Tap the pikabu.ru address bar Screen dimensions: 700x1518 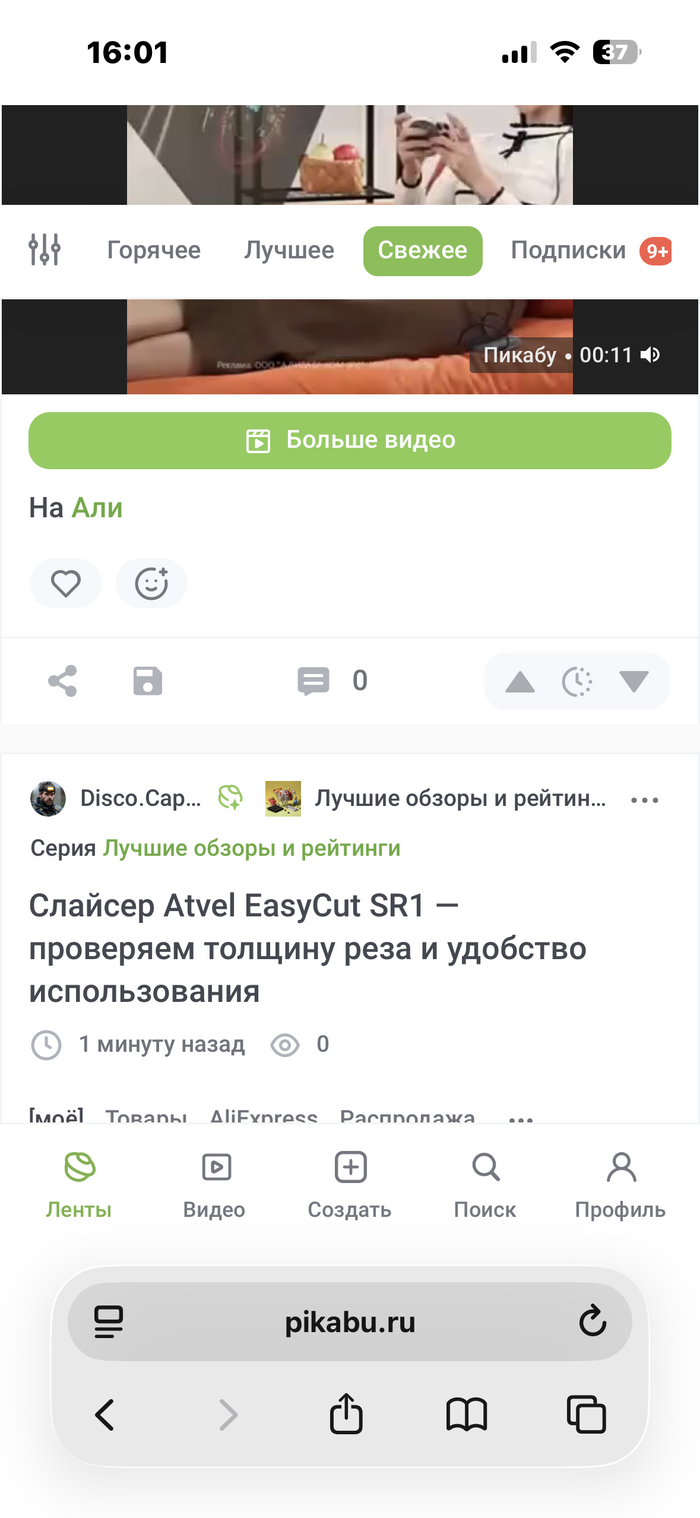pos(350,1322)
